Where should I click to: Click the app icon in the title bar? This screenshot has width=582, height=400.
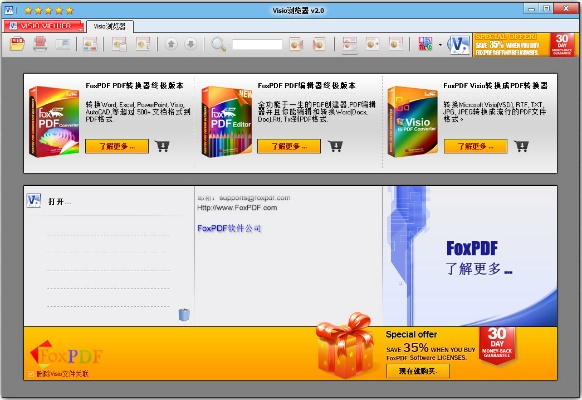[9, 10]
